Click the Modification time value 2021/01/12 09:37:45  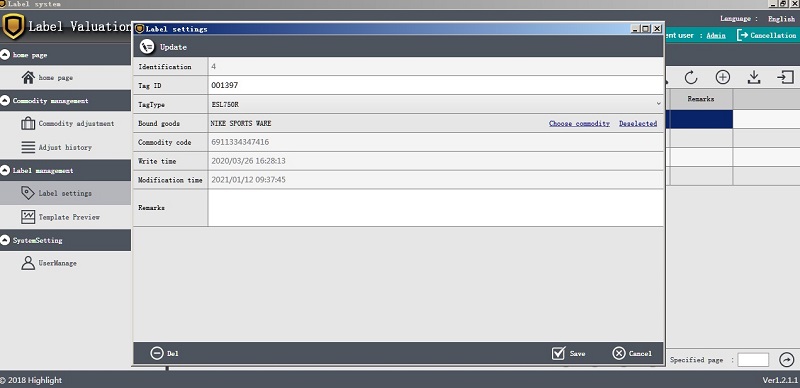pos(248,180)
